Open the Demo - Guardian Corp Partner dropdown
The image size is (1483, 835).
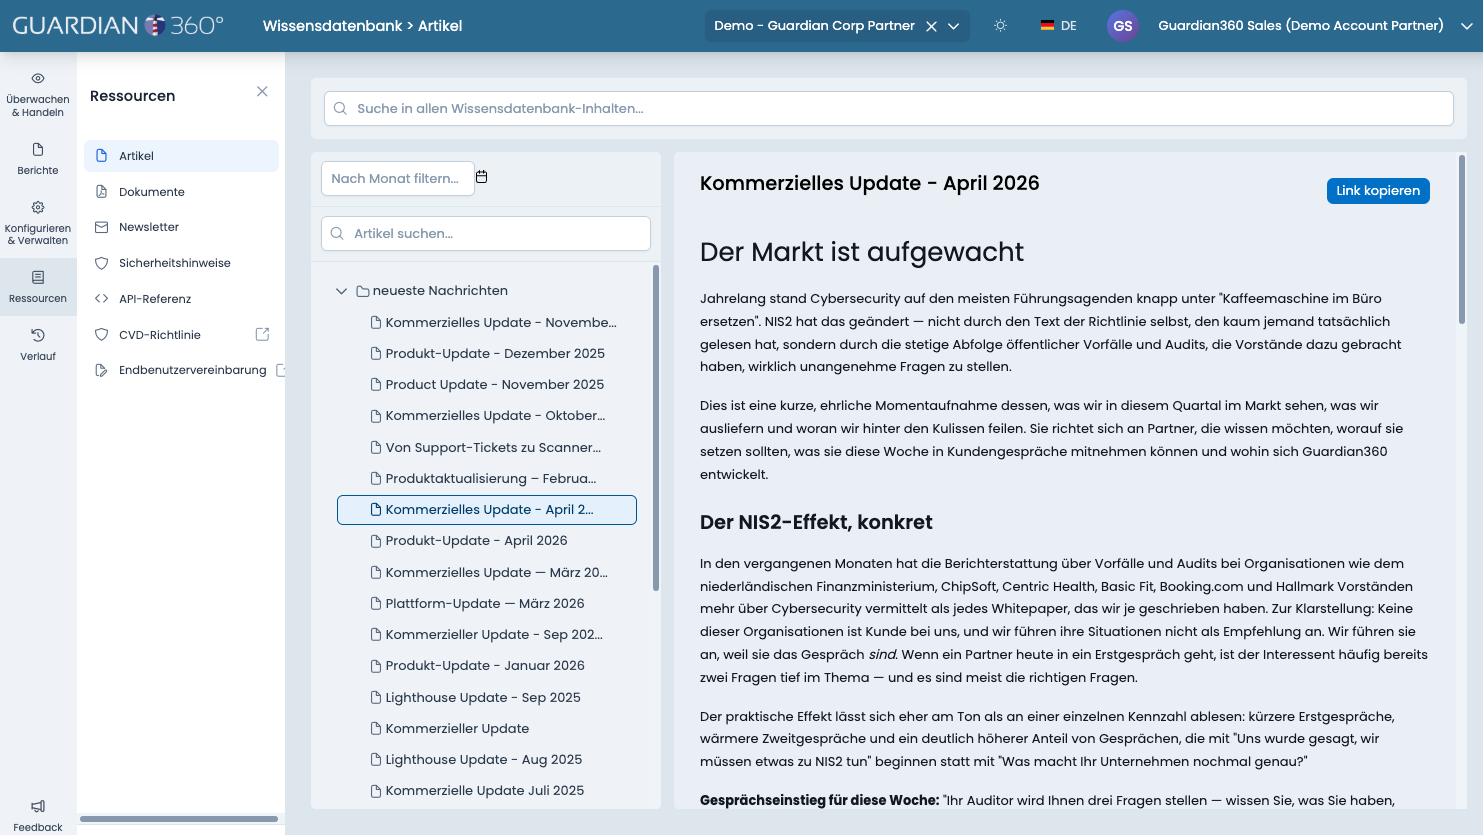954,26
